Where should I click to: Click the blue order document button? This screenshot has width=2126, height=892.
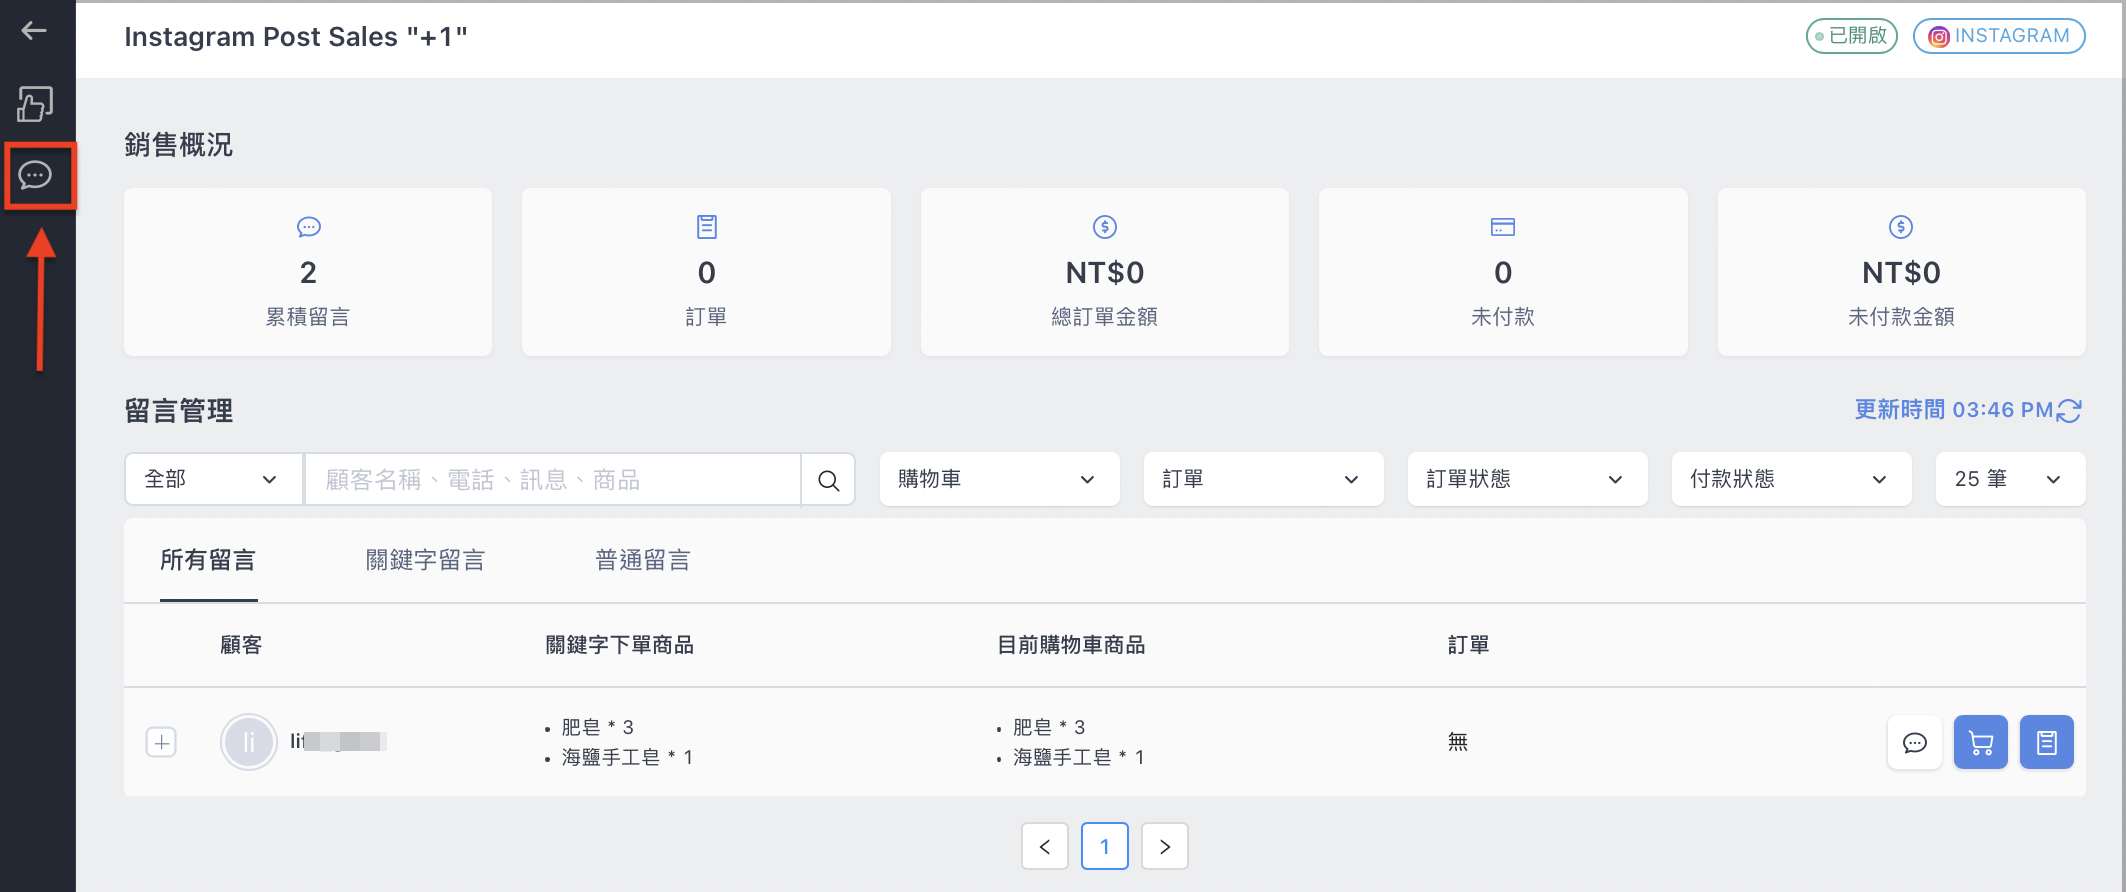[2046, 742]
